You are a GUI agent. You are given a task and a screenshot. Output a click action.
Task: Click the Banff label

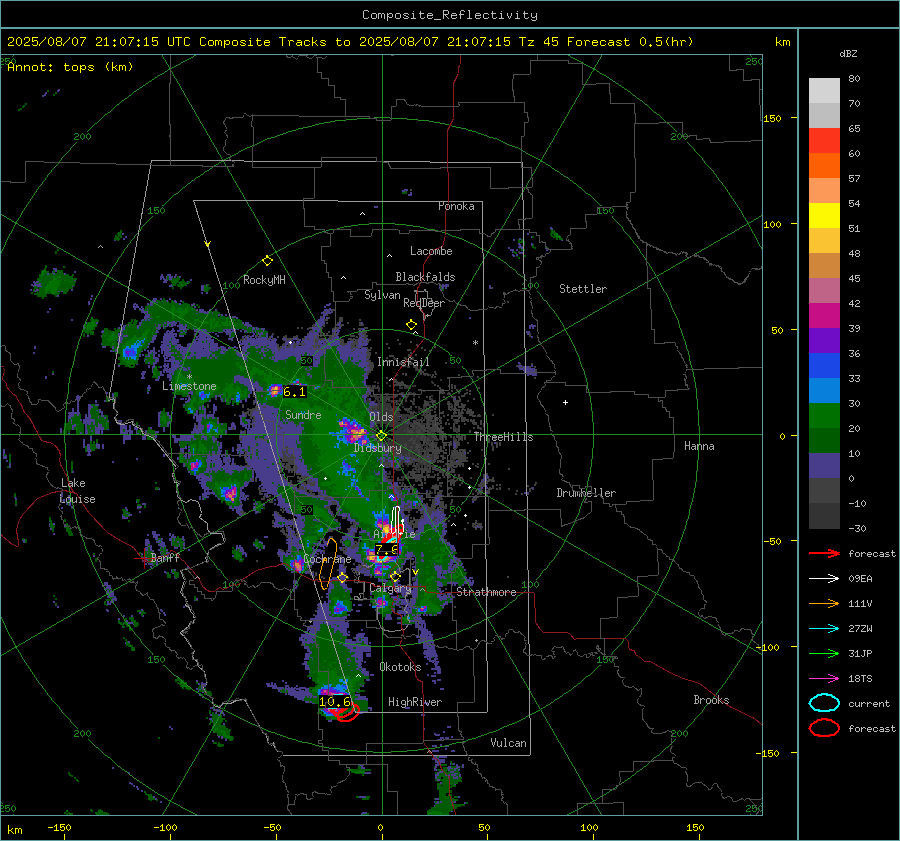pyautogui.click(x=165, y=558)
